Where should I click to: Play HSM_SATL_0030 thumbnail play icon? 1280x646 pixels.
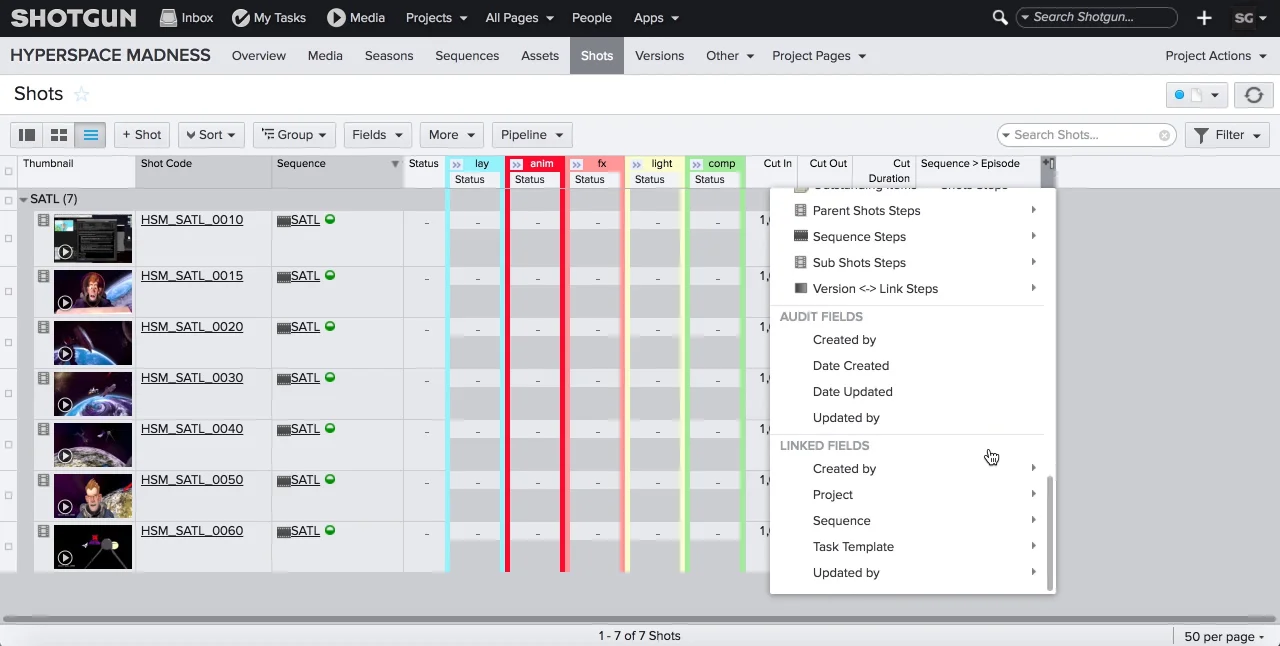point(65,405)
